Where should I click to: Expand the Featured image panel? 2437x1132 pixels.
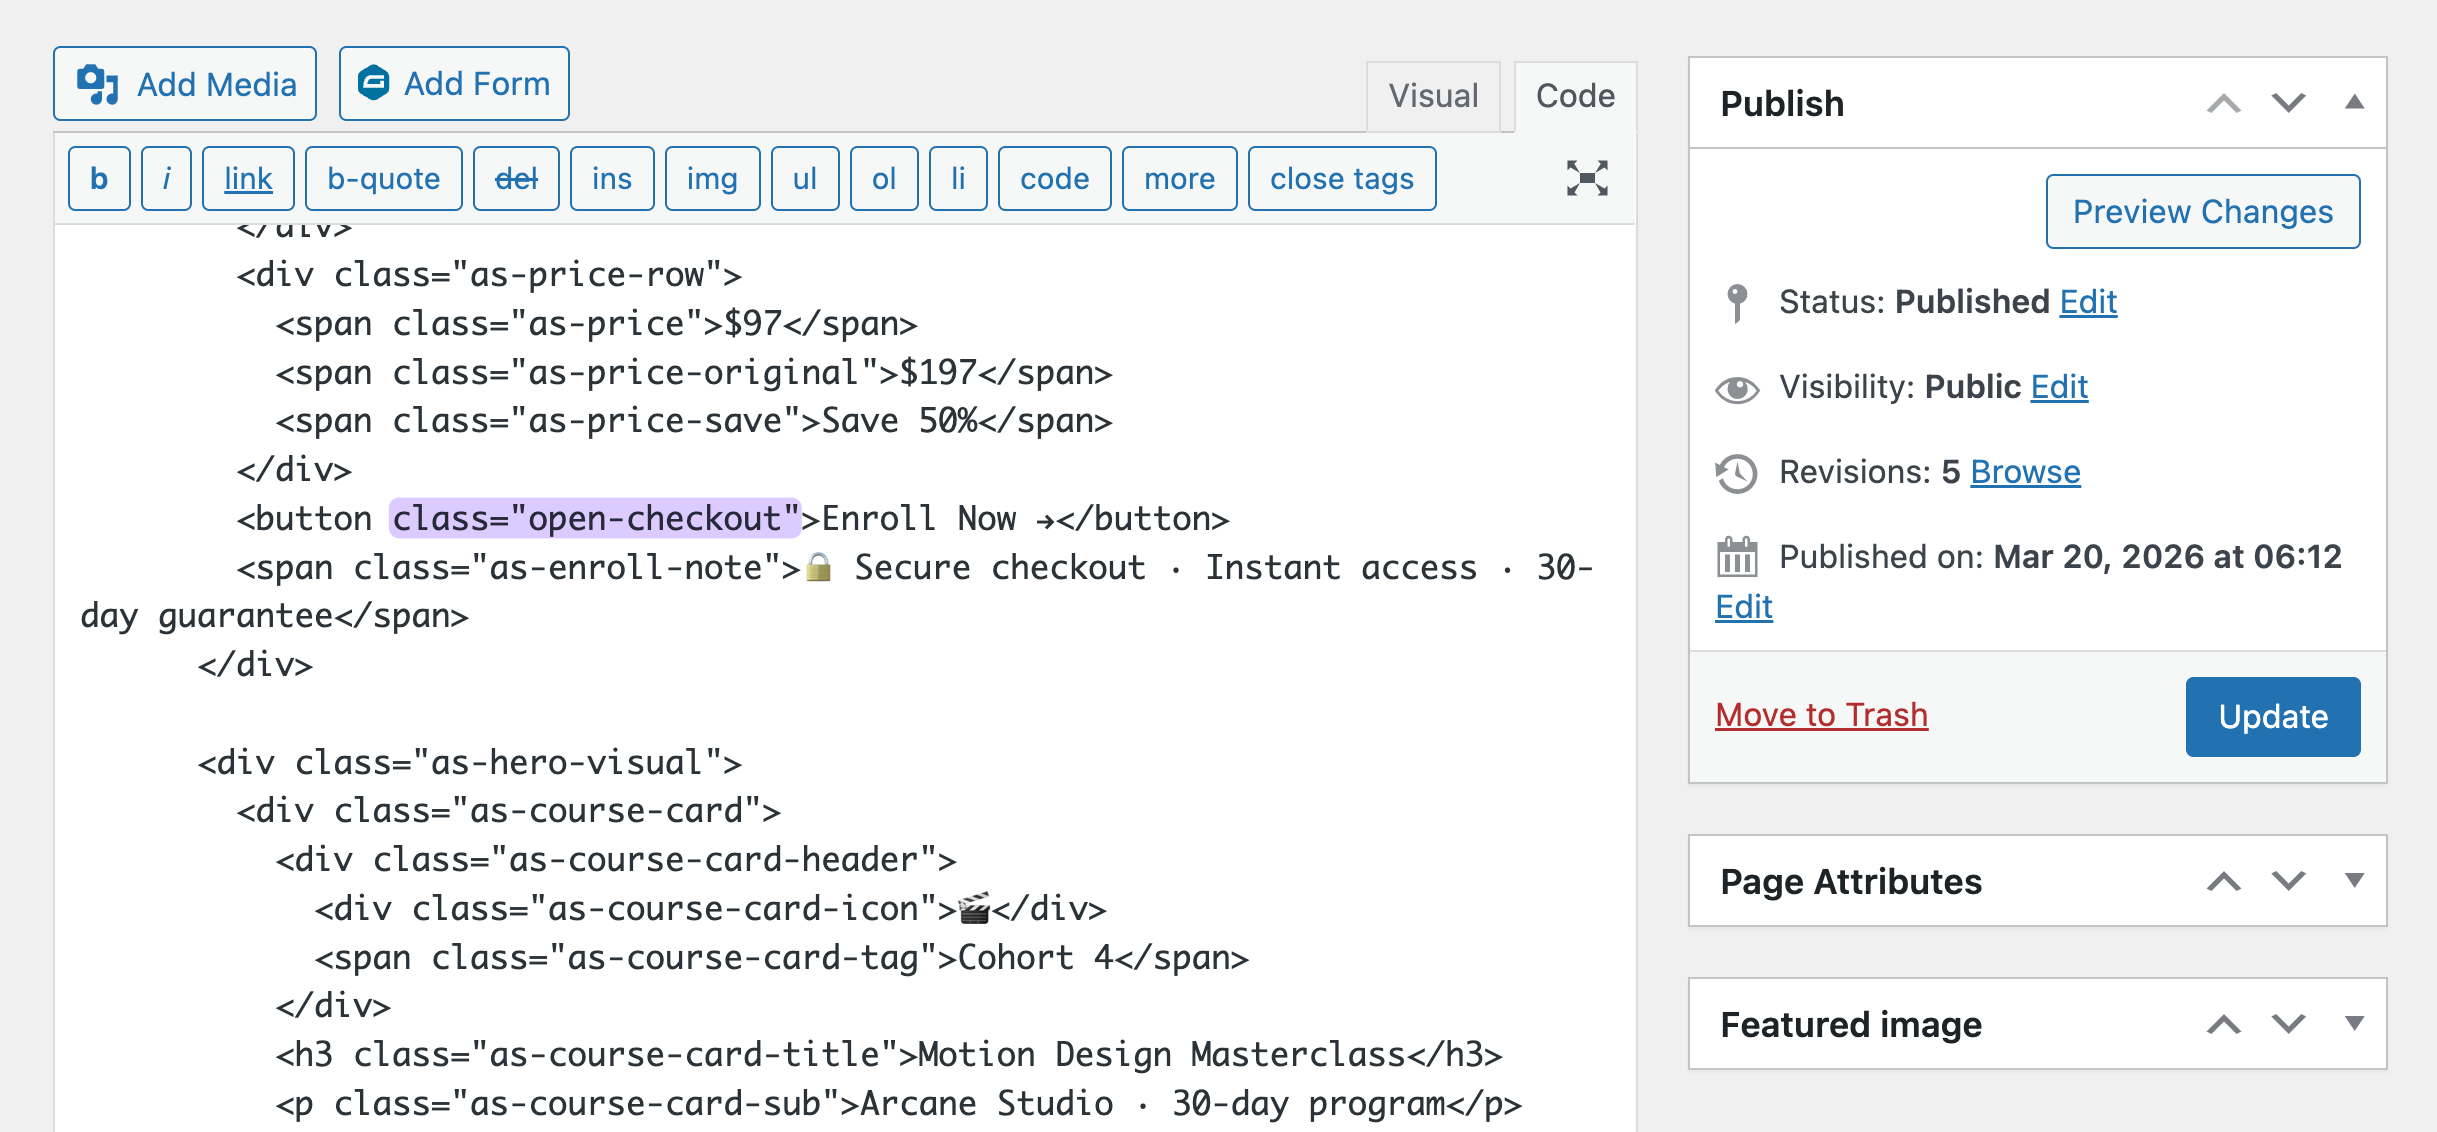[2354, 1023]
